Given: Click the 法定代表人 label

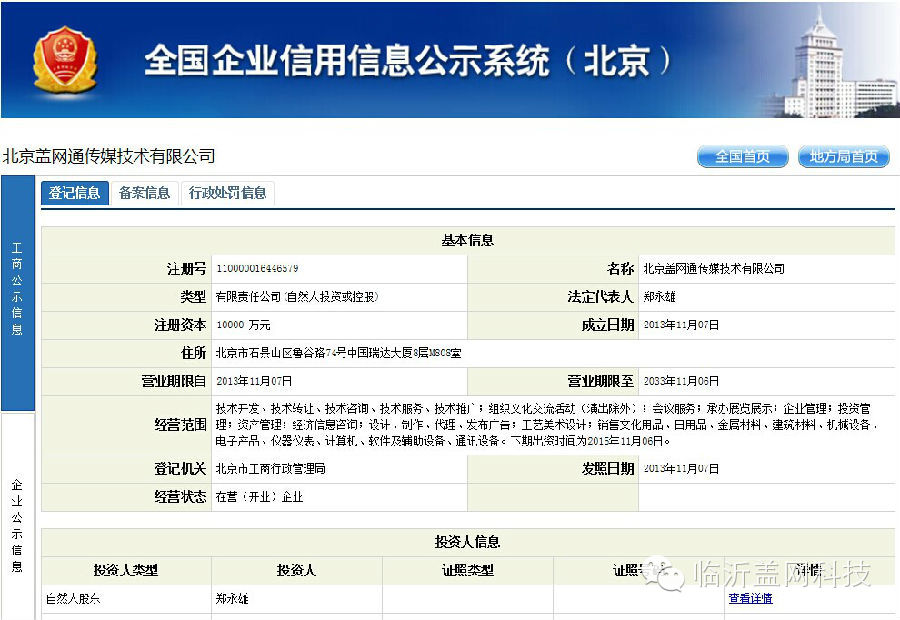Looking at the screenshot, I should (x=600, y=296).
